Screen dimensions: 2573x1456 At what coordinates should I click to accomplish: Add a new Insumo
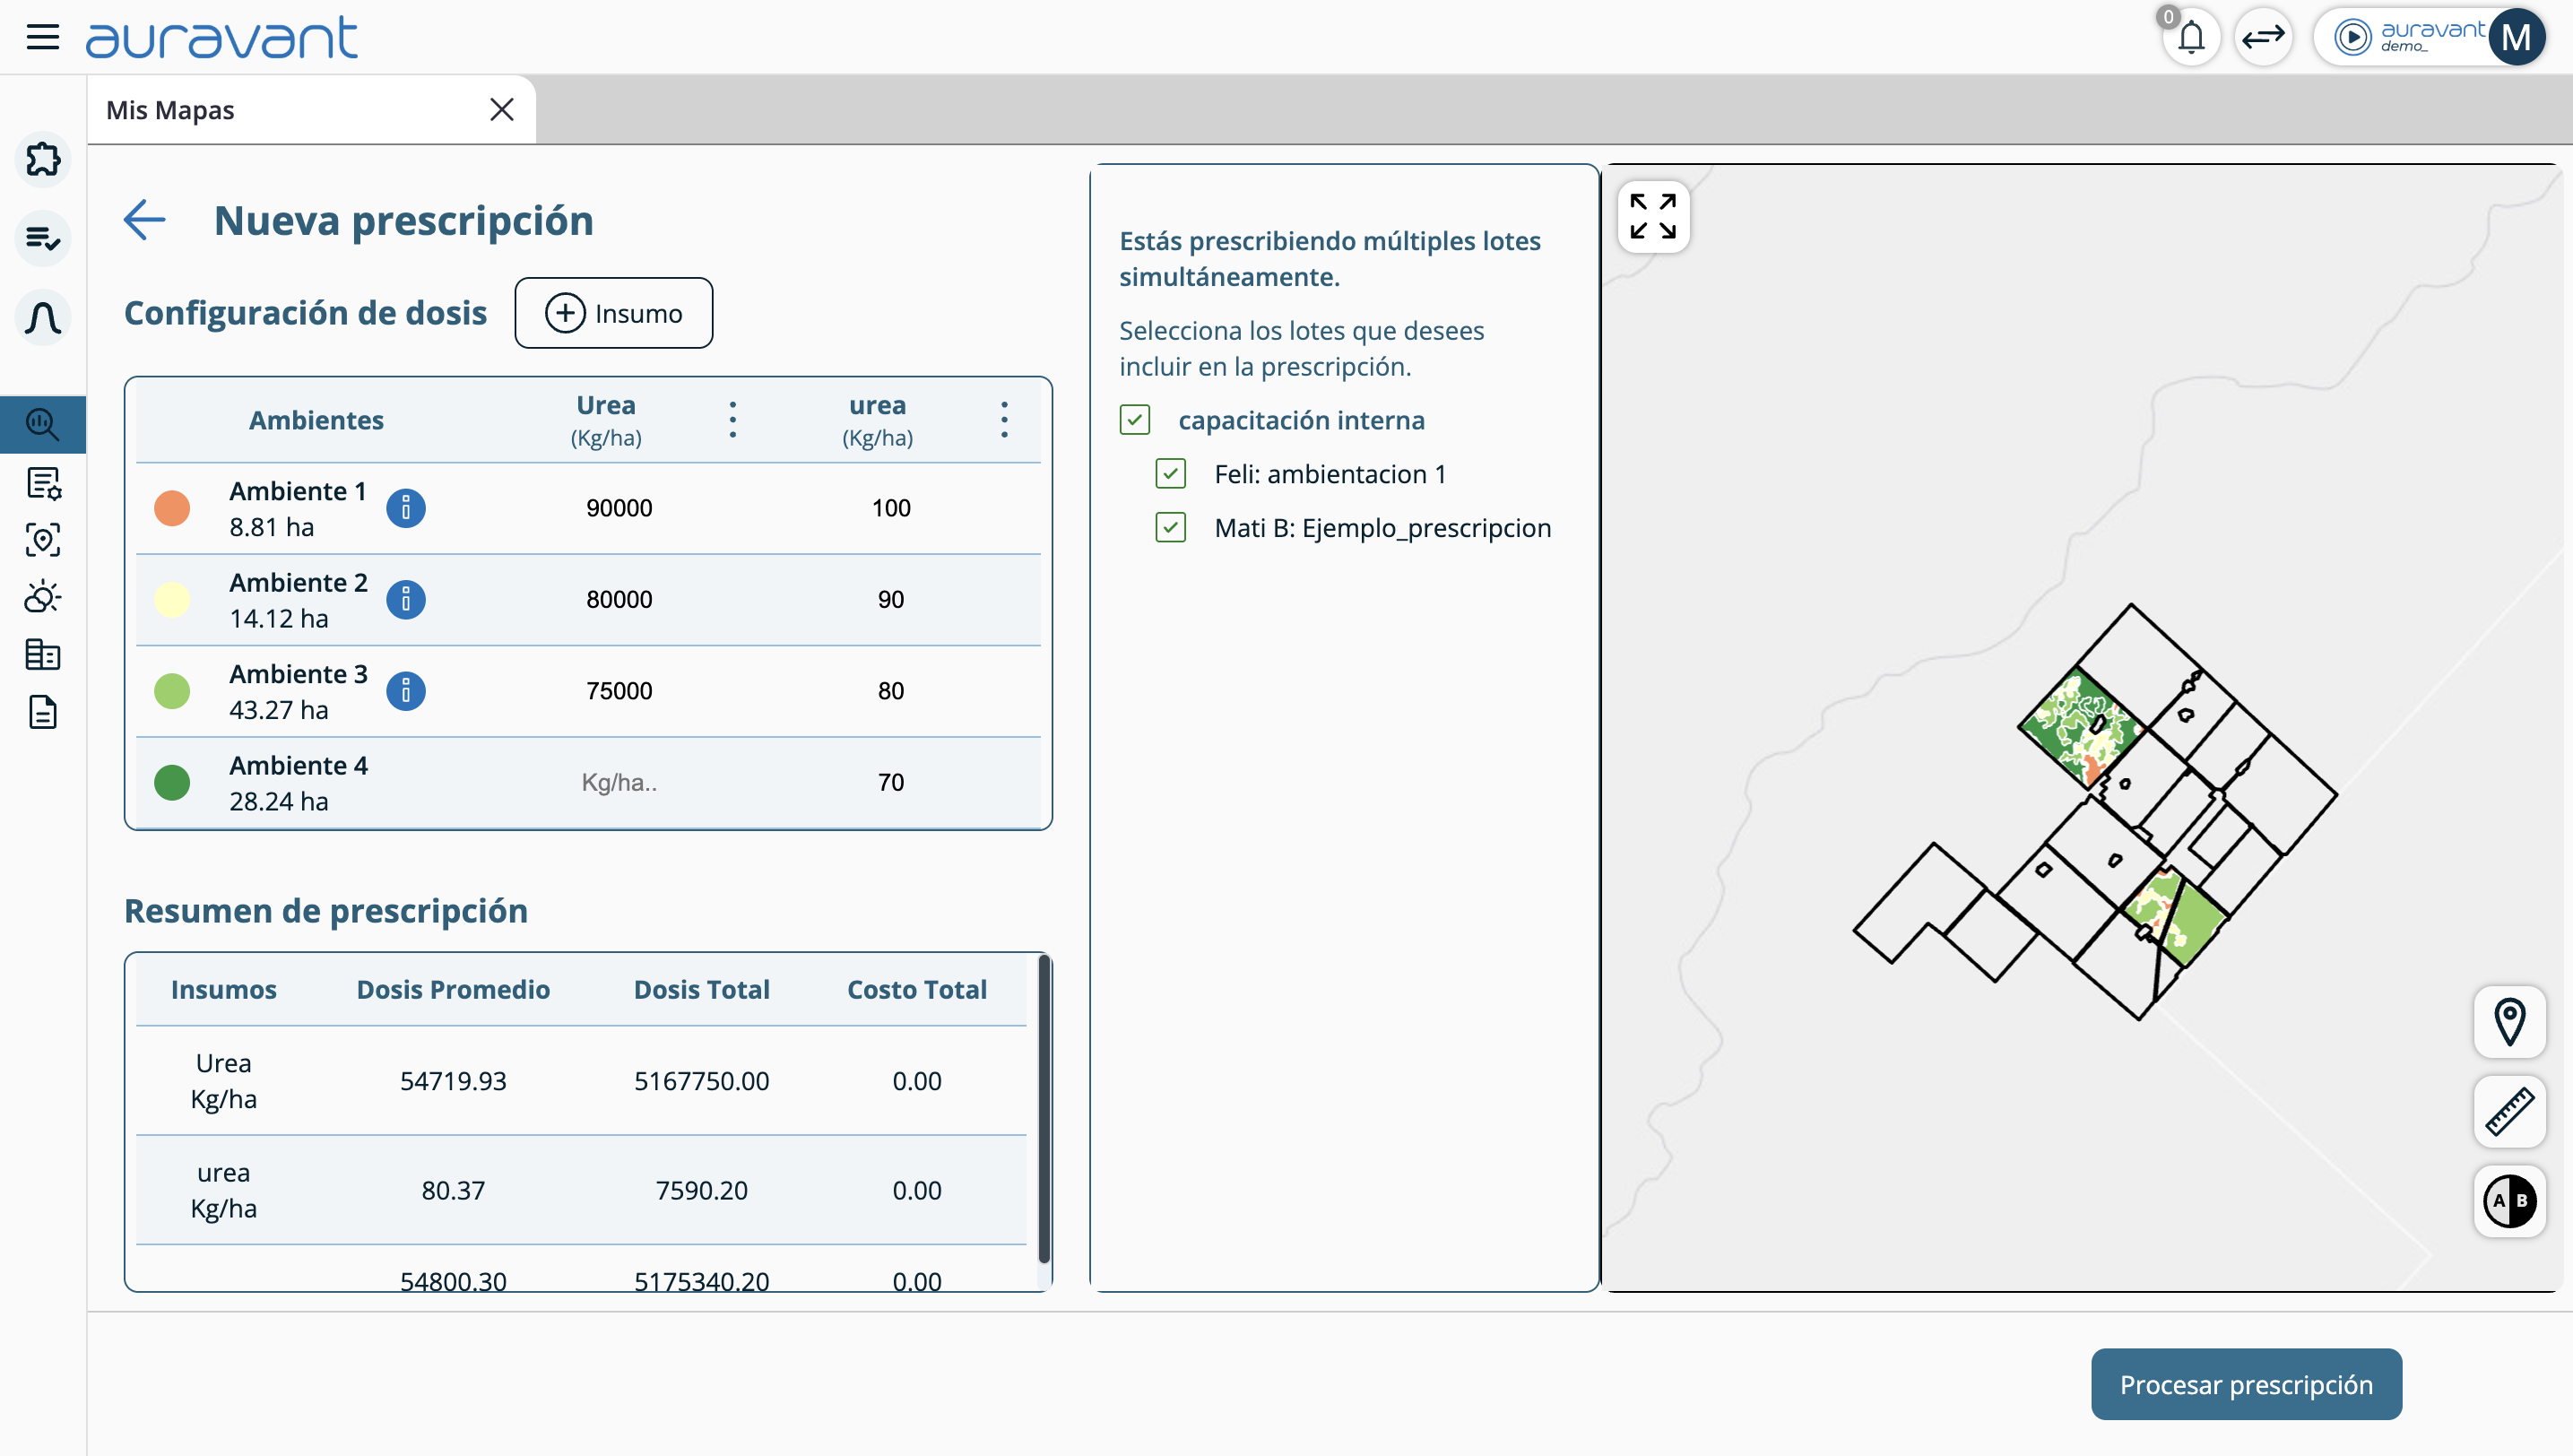(613, 313)
